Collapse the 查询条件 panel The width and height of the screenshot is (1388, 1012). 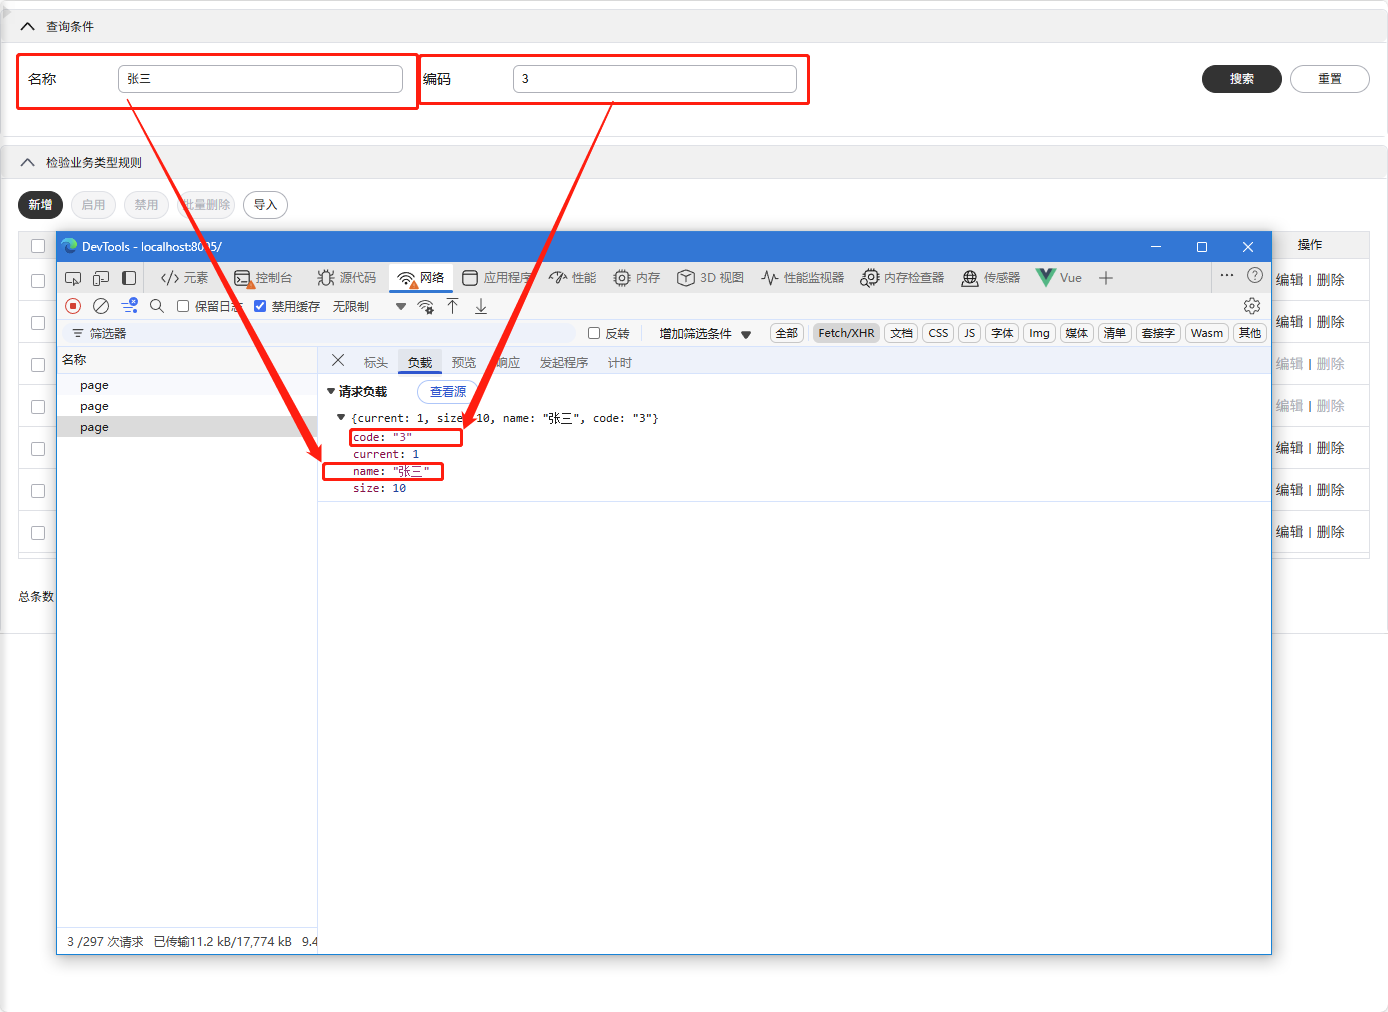tap(28, 27)
